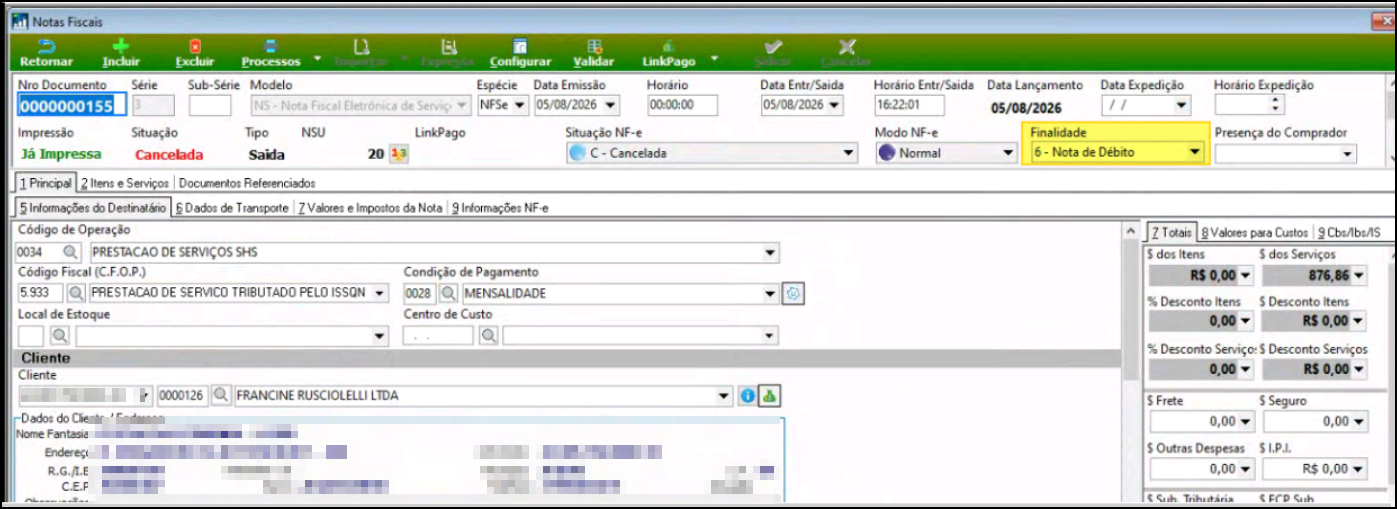1397x509 pixels.
Task: Click the Centro de Custo code field
Action: click(438, 335)
